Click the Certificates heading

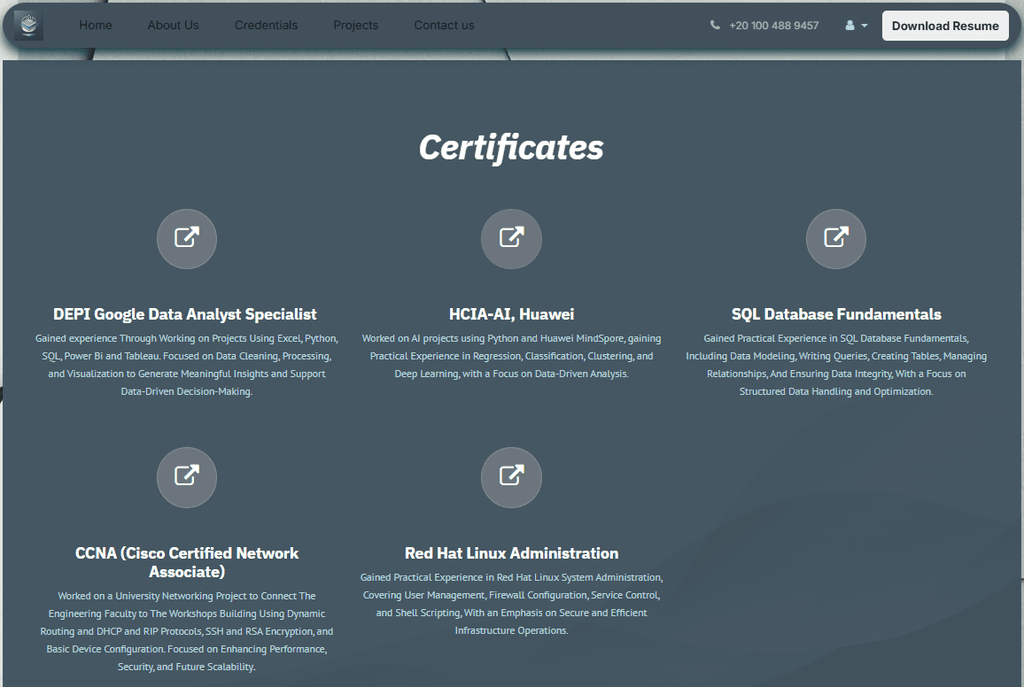click(x=511, y=148)
